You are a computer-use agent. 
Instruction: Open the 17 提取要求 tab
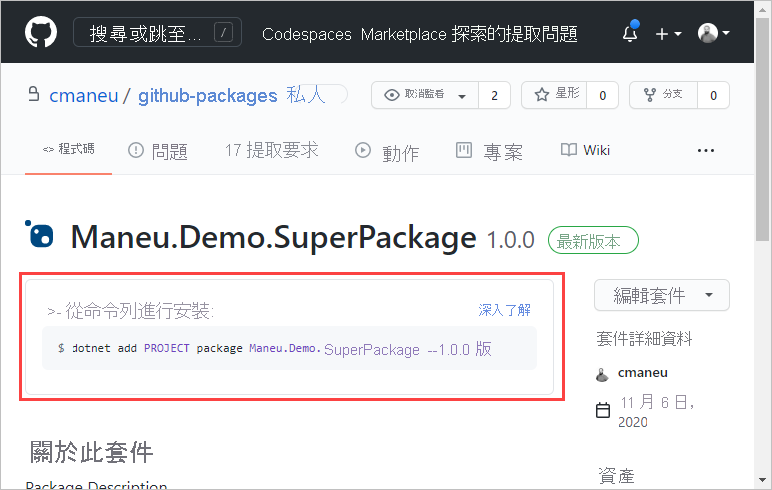[x=271, y=150]
